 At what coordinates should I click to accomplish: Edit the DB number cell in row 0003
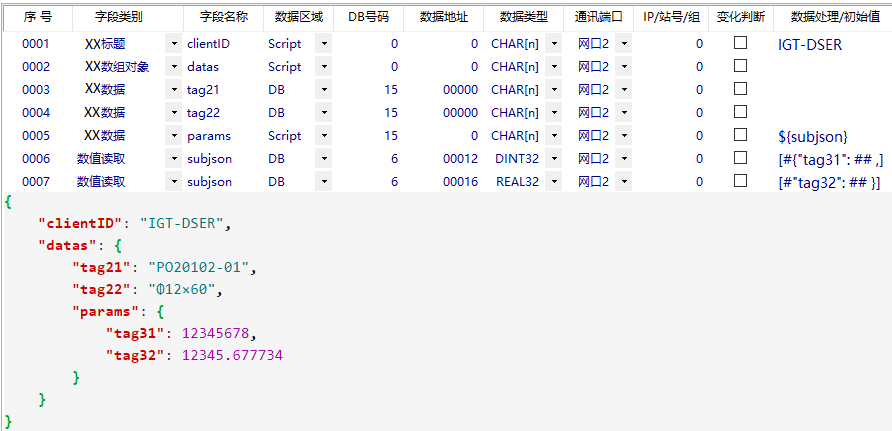point(368,90)
